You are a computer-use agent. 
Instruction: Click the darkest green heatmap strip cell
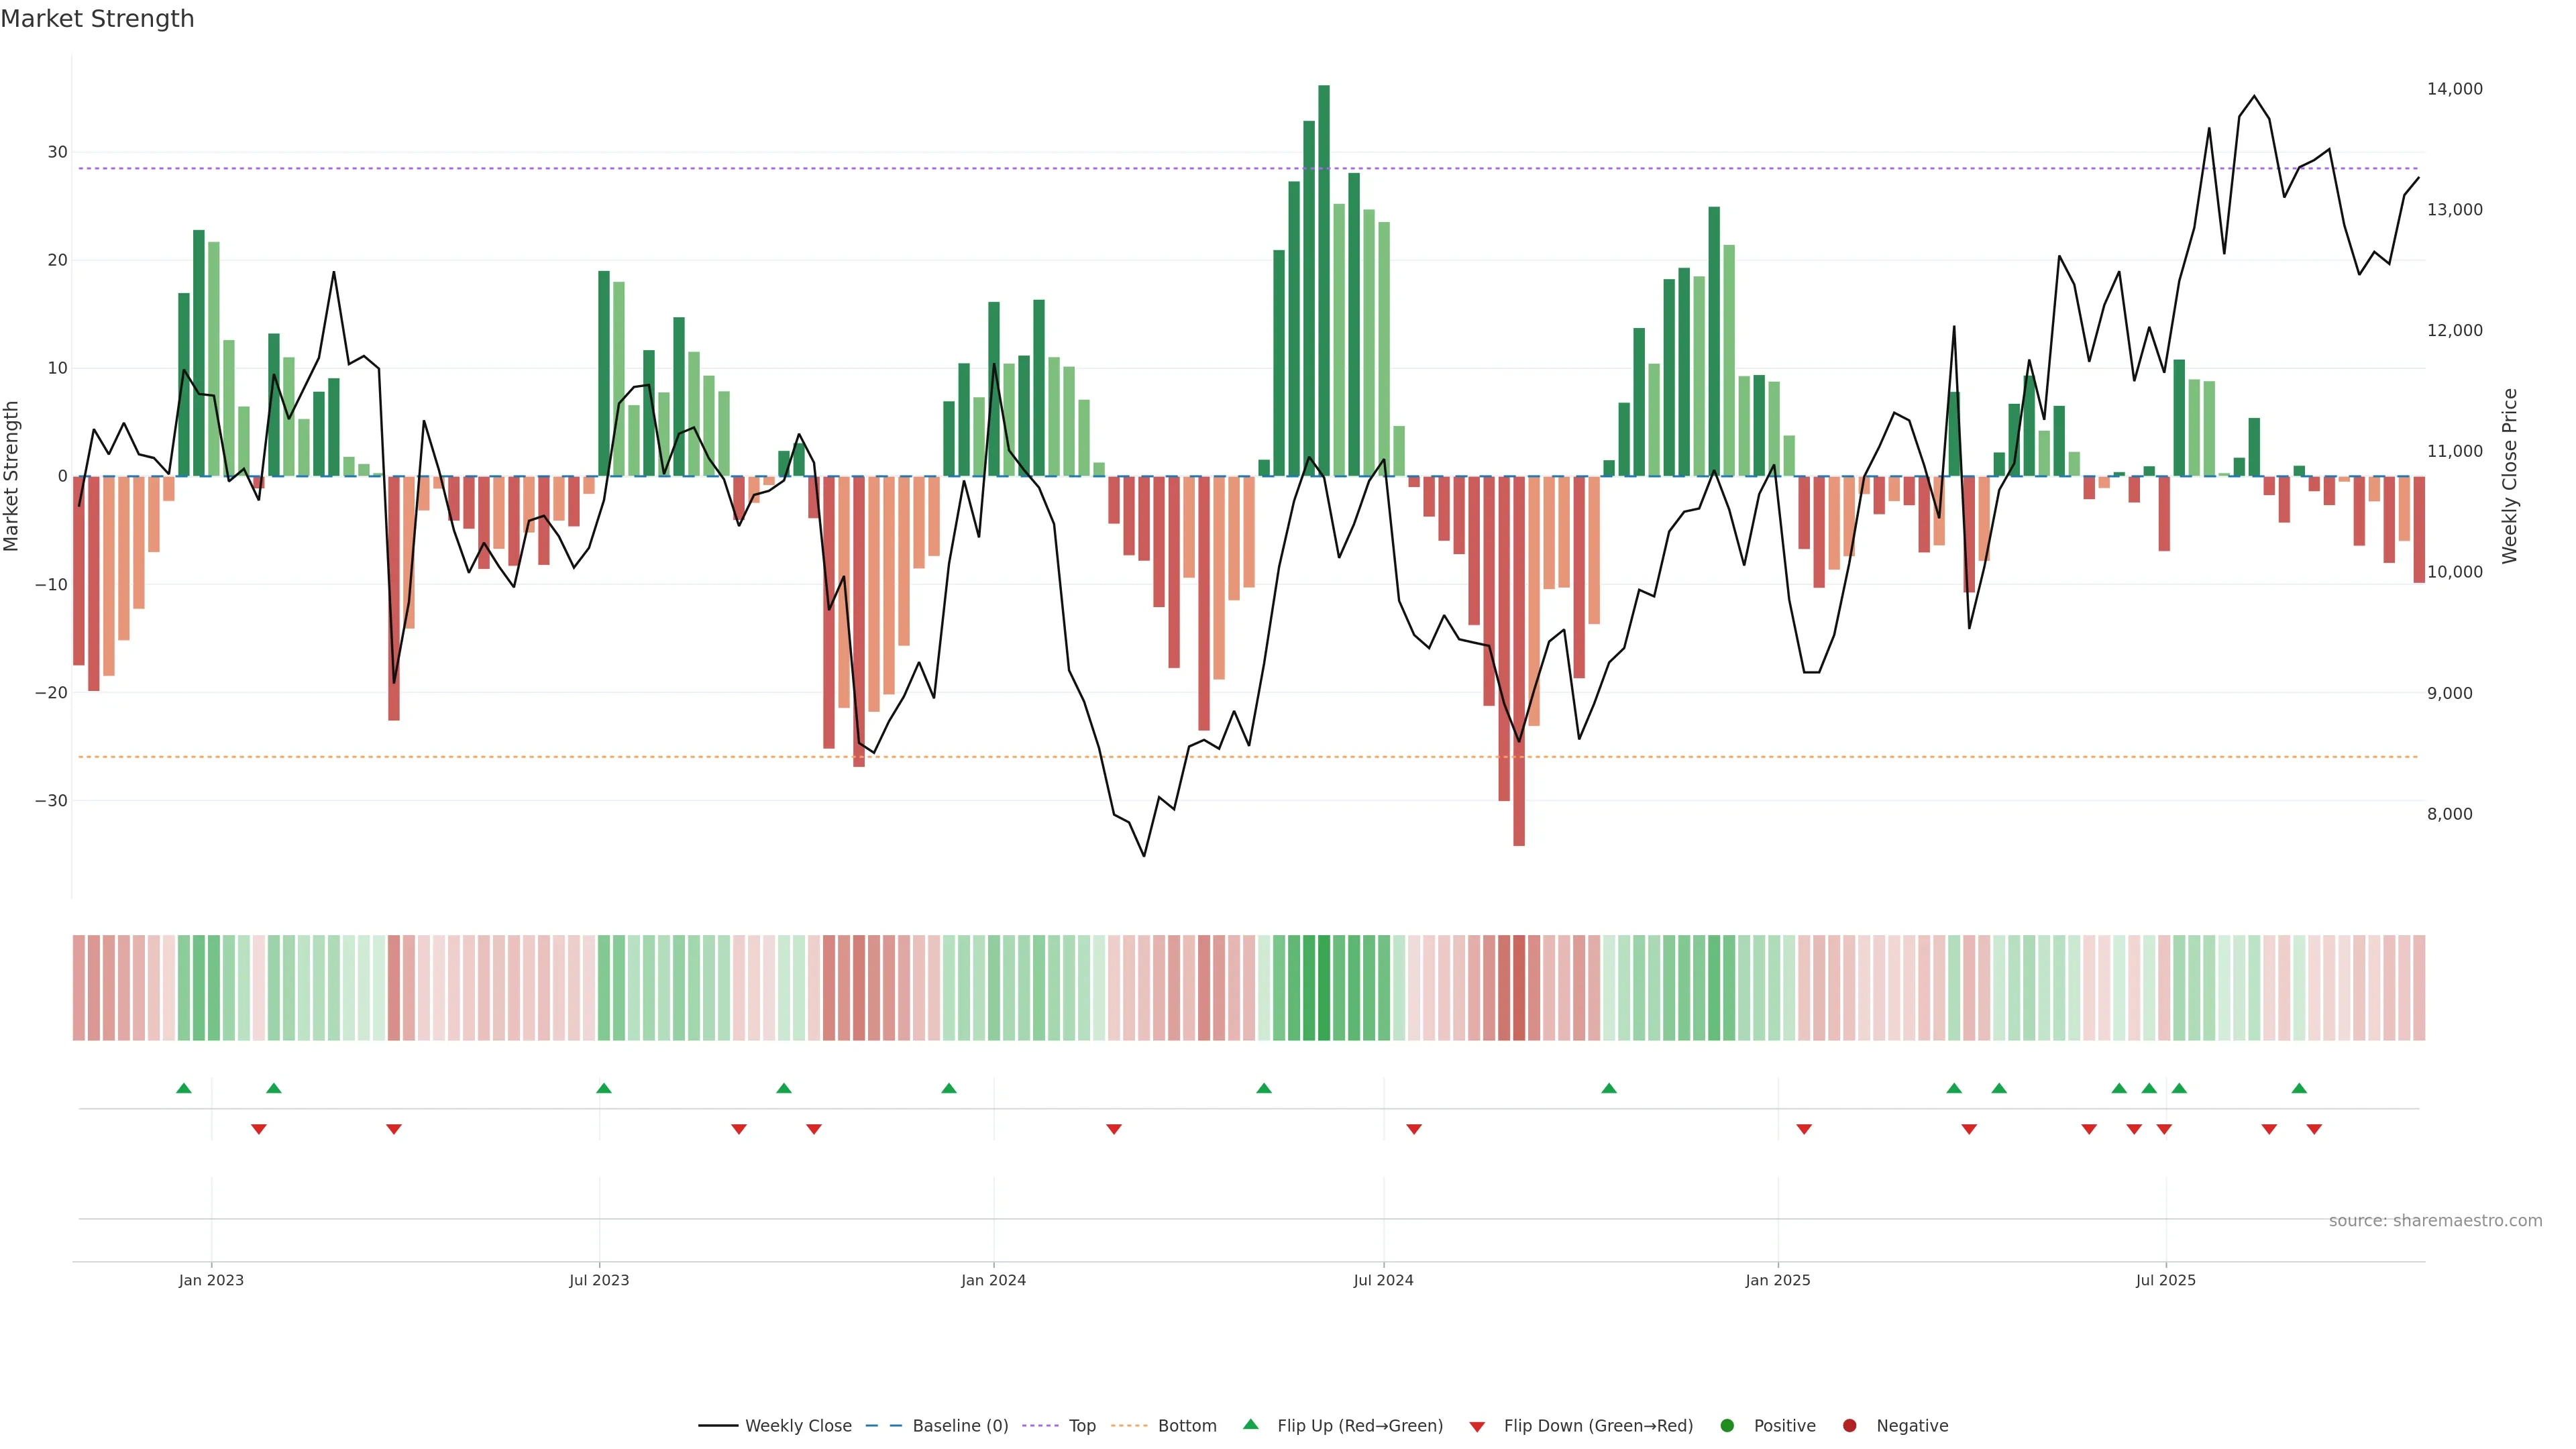pos(1324,988)
